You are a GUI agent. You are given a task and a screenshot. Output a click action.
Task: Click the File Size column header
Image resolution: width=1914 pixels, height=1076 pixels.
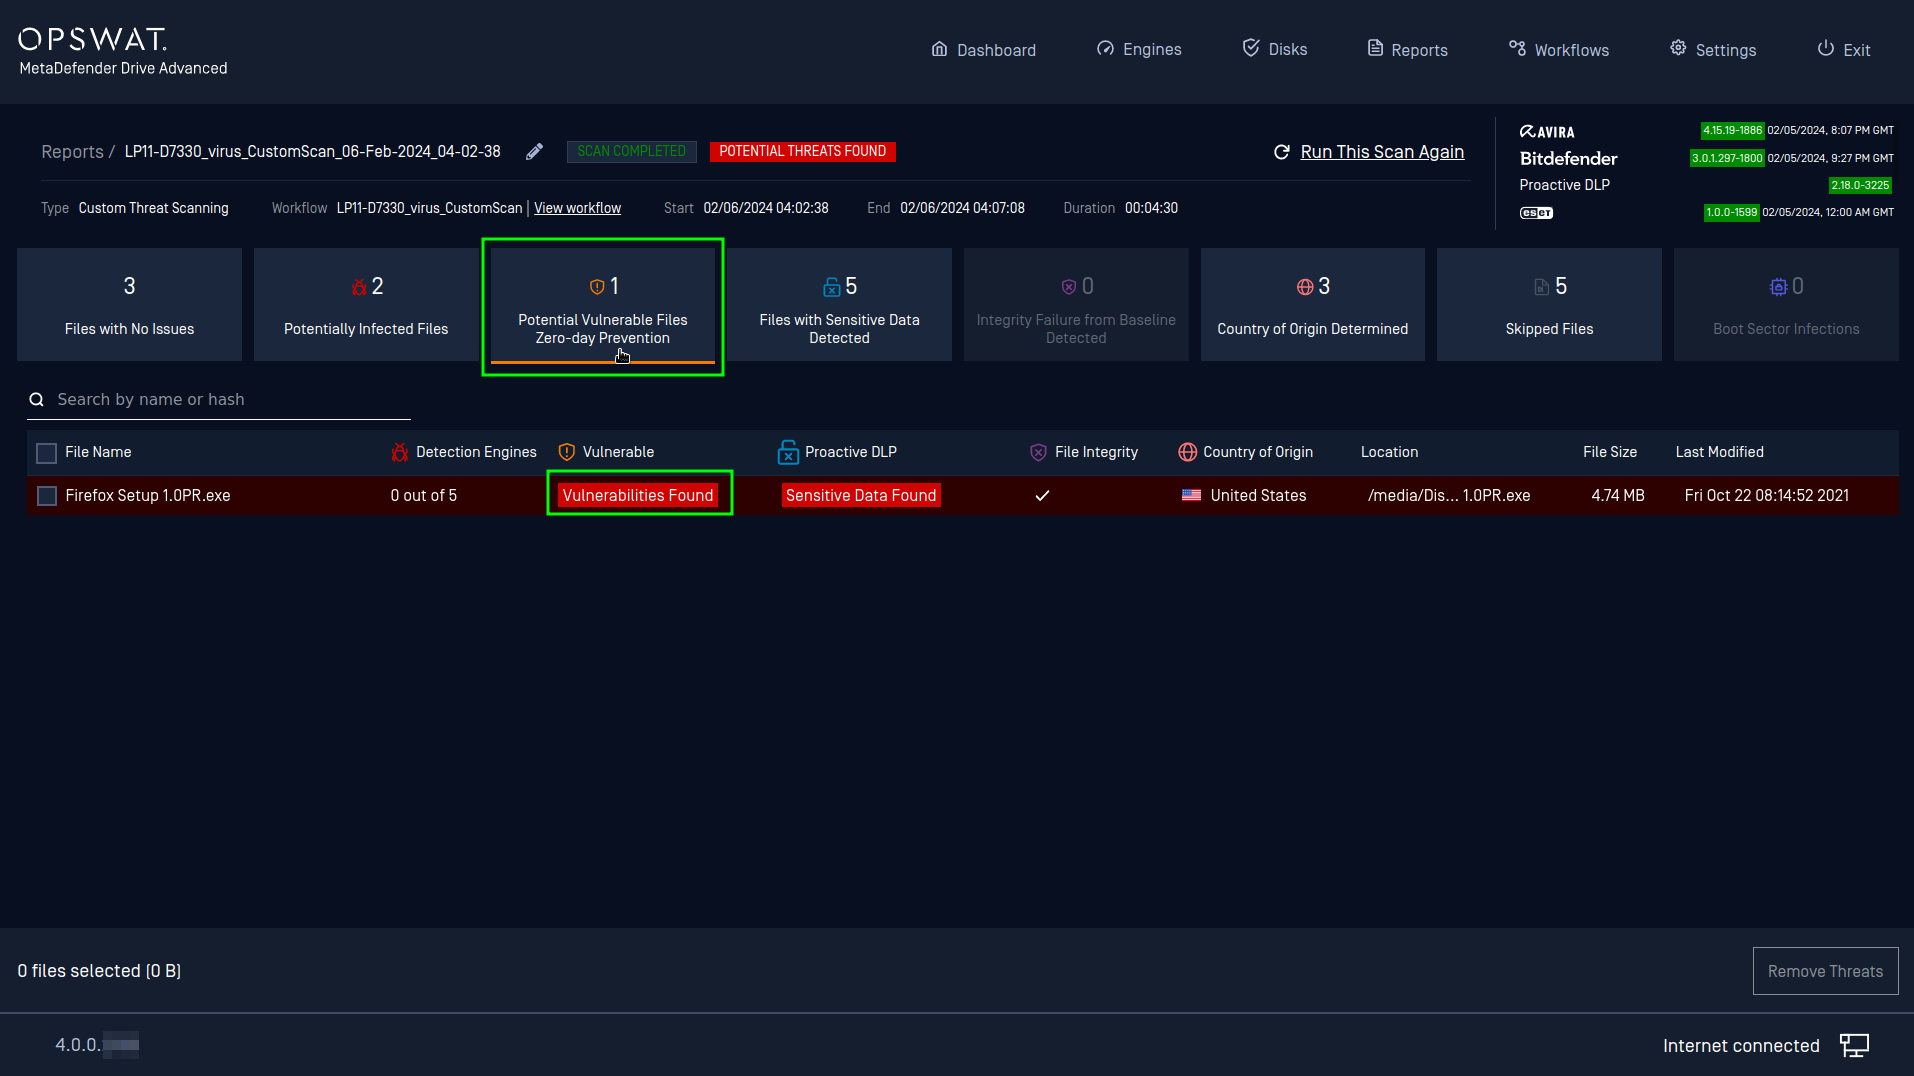click(x=1610, y=452)
